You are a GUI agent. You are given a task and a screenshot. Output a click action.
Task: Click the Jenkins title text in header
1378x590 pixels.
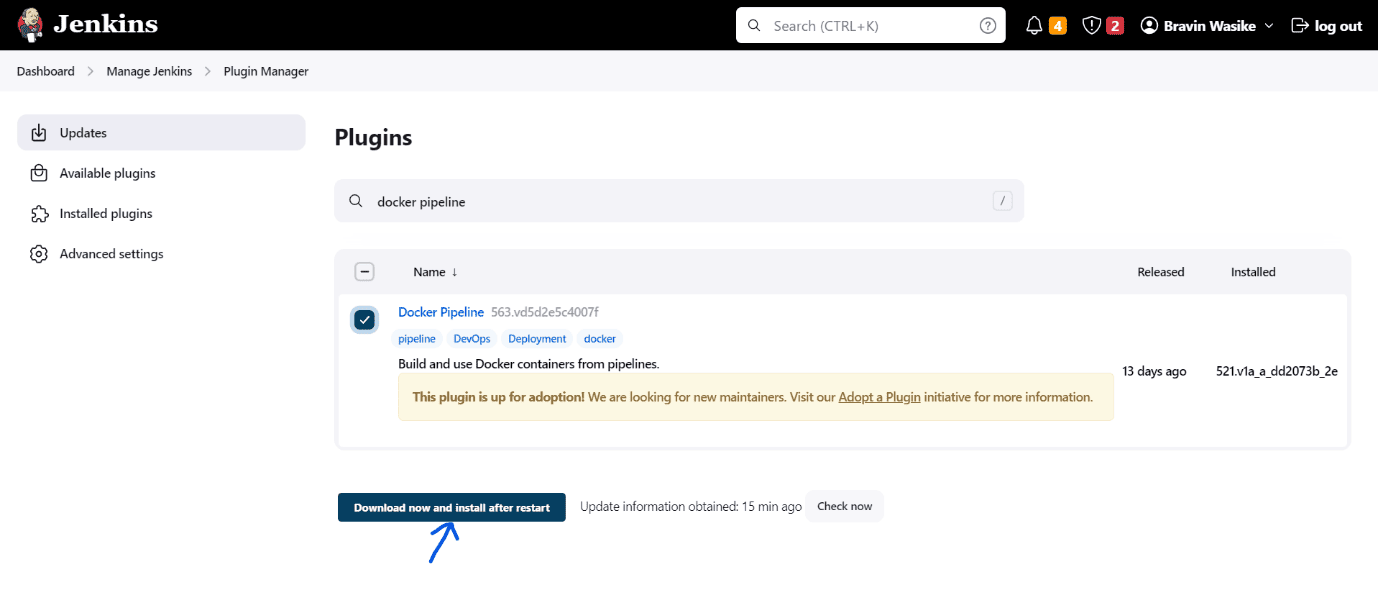click(x=106, y=25)
